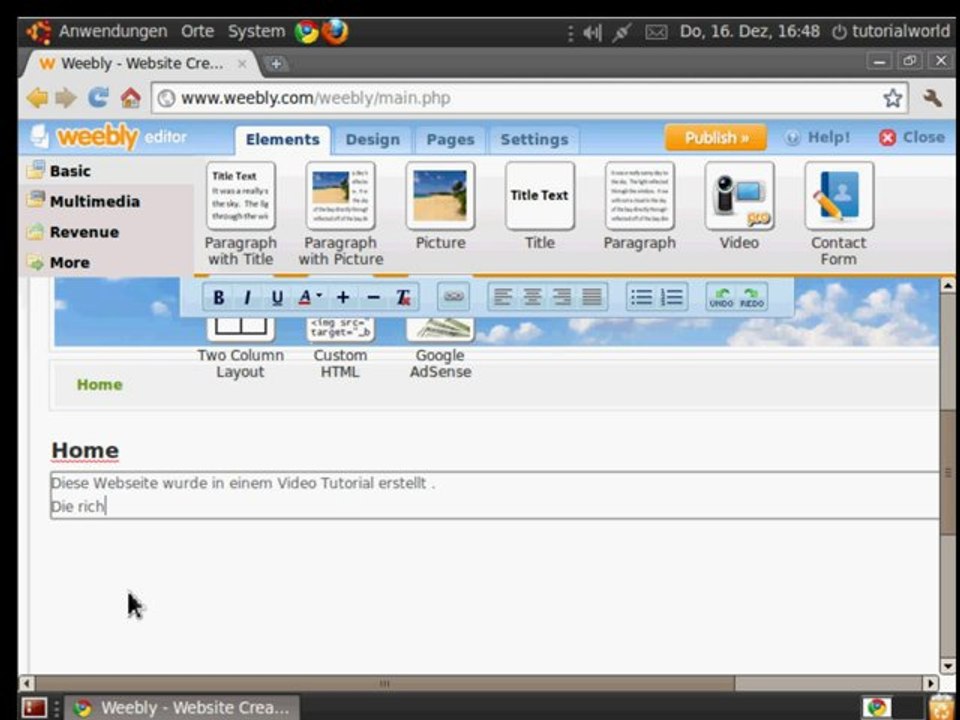The image size is (960, 720).
Task: Choose the Two Column Layout element
Action: tap(241, 349)
